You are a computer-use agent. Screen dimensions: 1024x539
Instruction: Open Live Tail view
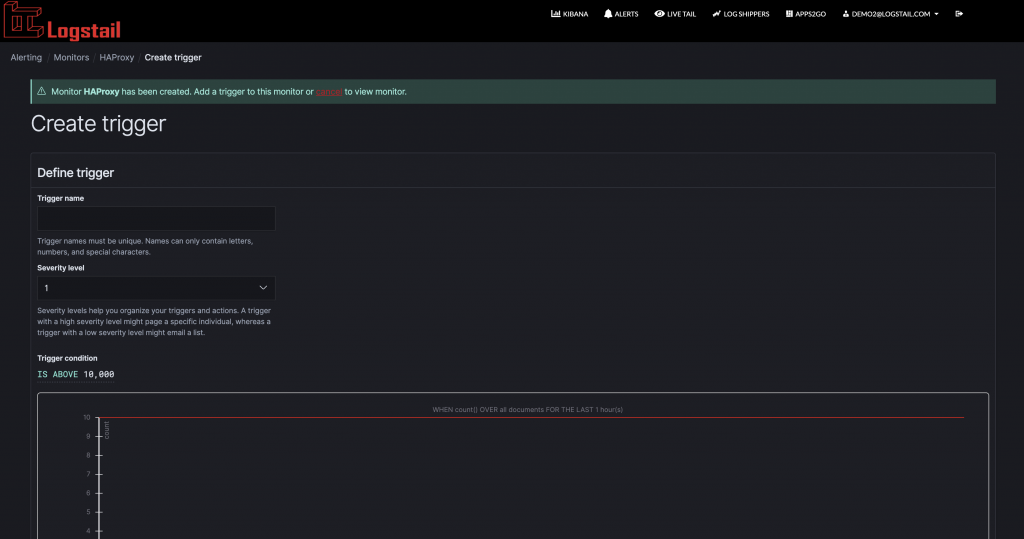[x=675, y=14]
